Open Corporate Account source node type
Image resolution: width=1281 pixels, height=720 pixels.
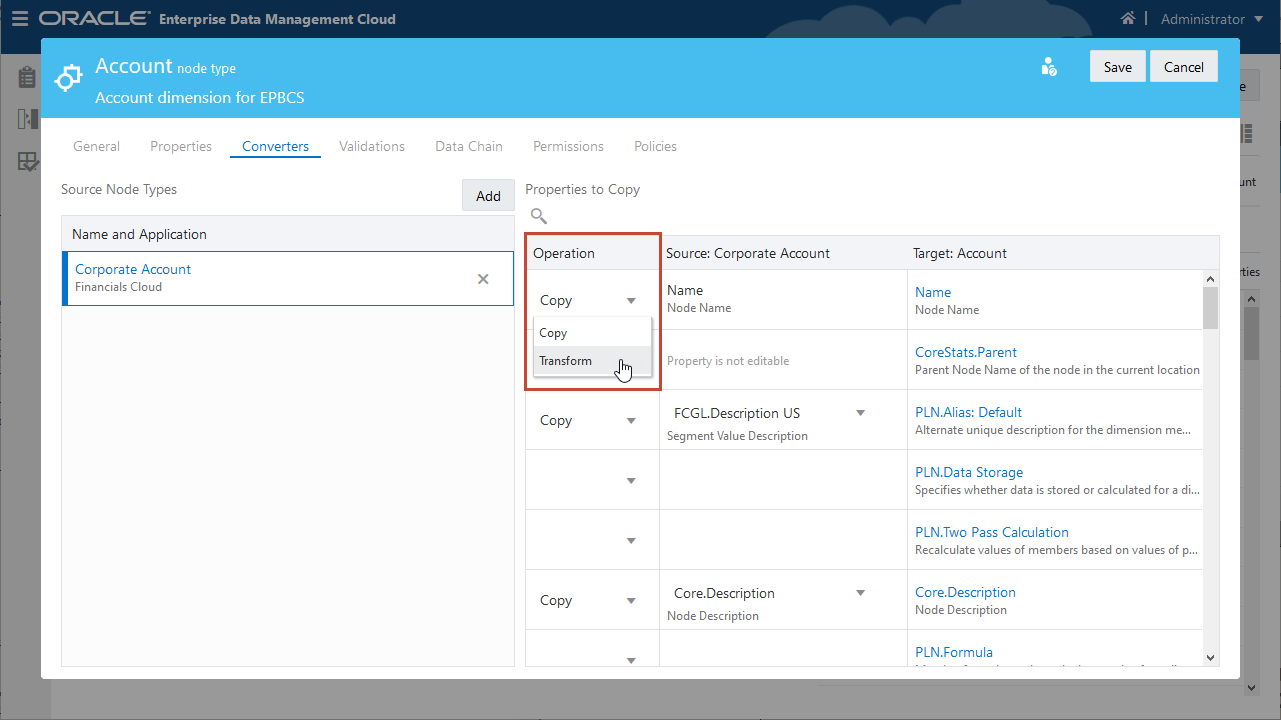pyautogui.click(x=133, y=269)
